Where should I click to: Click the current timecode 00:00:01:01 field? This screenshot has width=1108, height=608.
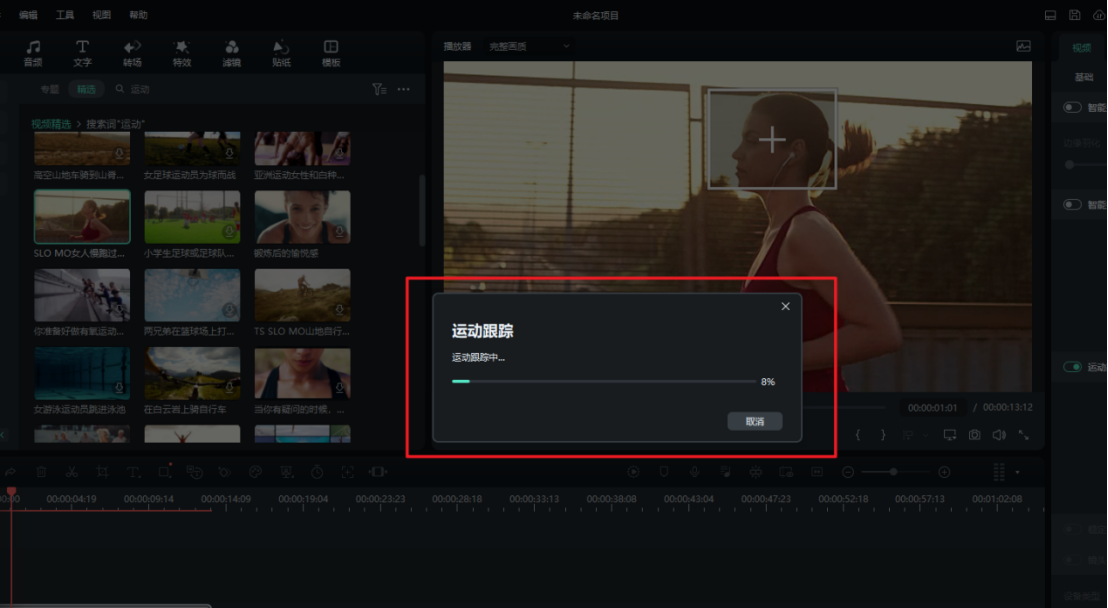[x=932, y=408]
